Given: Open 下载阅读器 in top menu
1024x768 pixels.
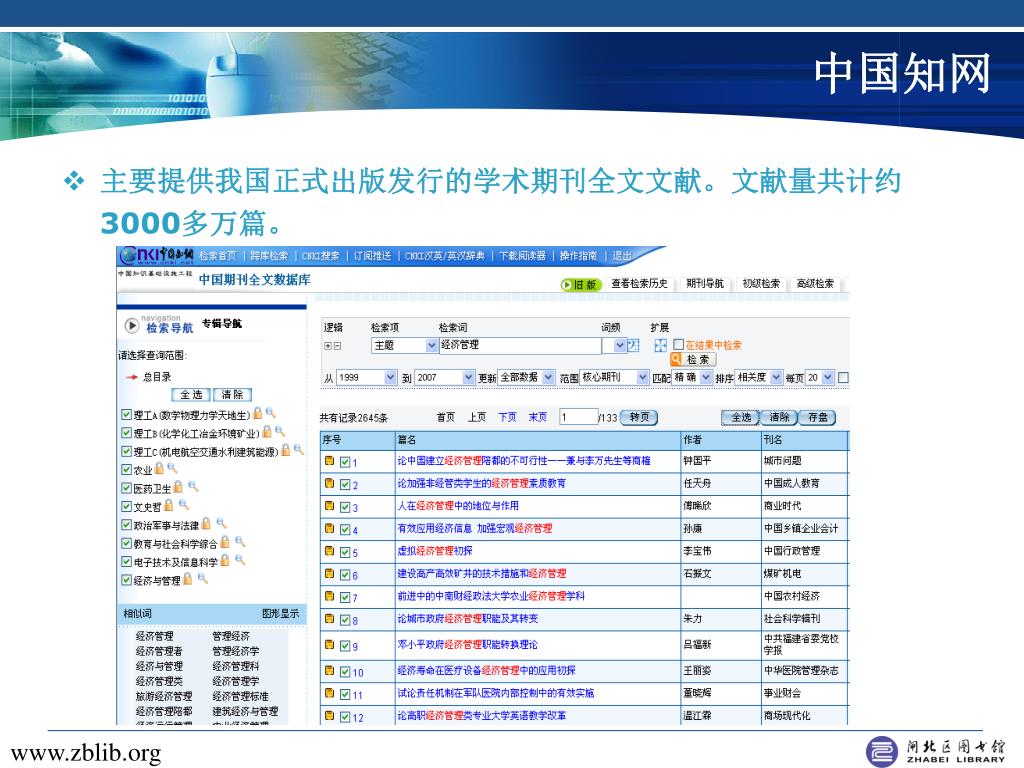Looking at the screenshot, I should click(x=522, y=256).
